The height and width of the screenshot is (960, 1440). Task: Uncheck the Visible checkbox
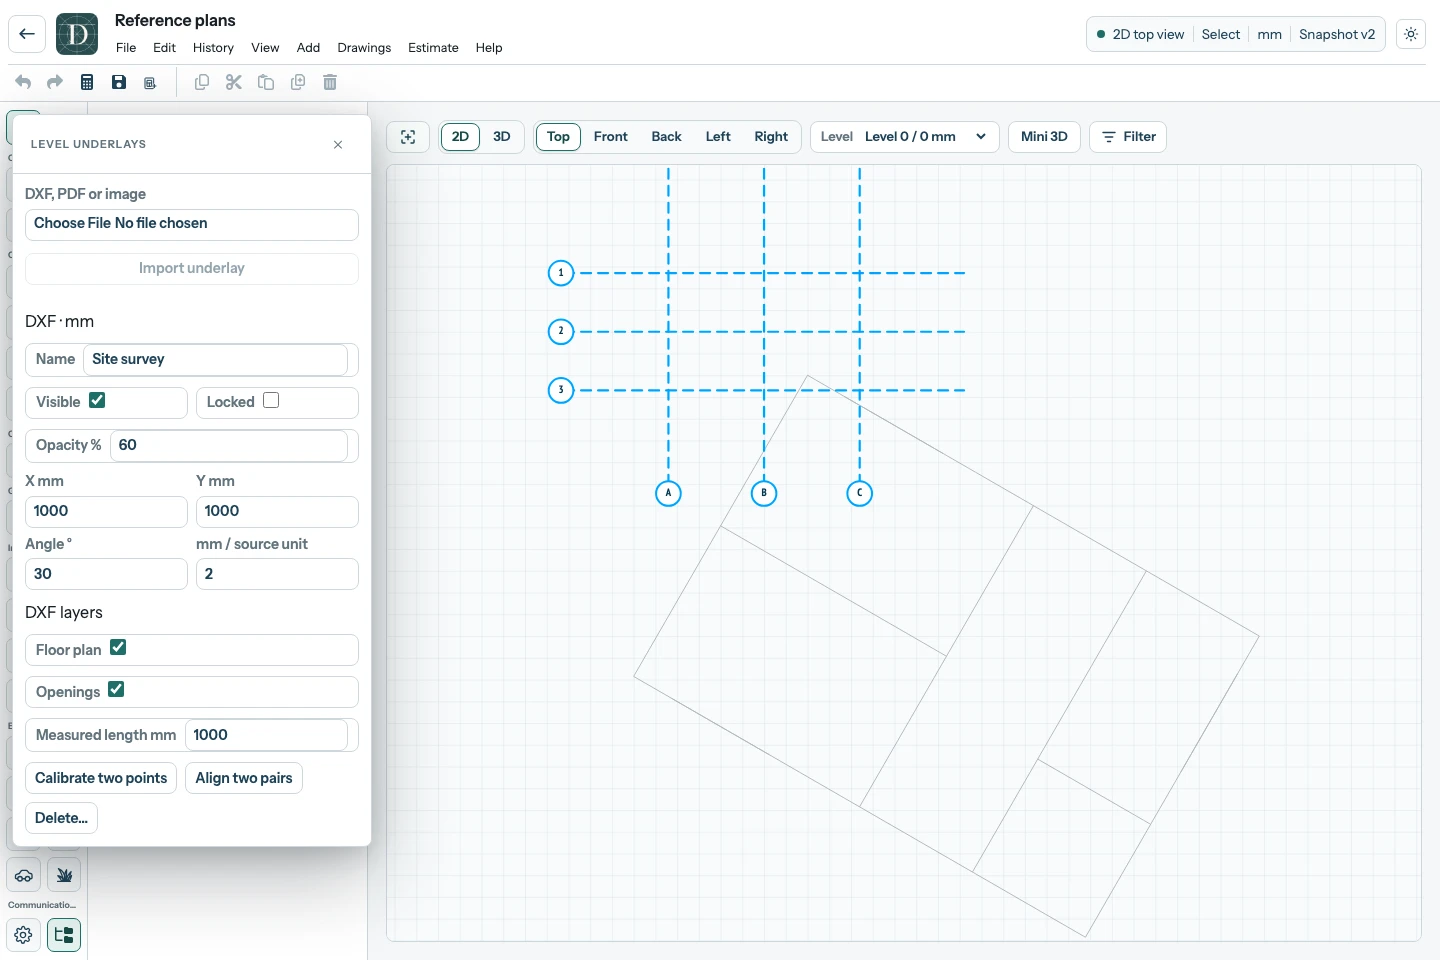click(x=97, y=400)
